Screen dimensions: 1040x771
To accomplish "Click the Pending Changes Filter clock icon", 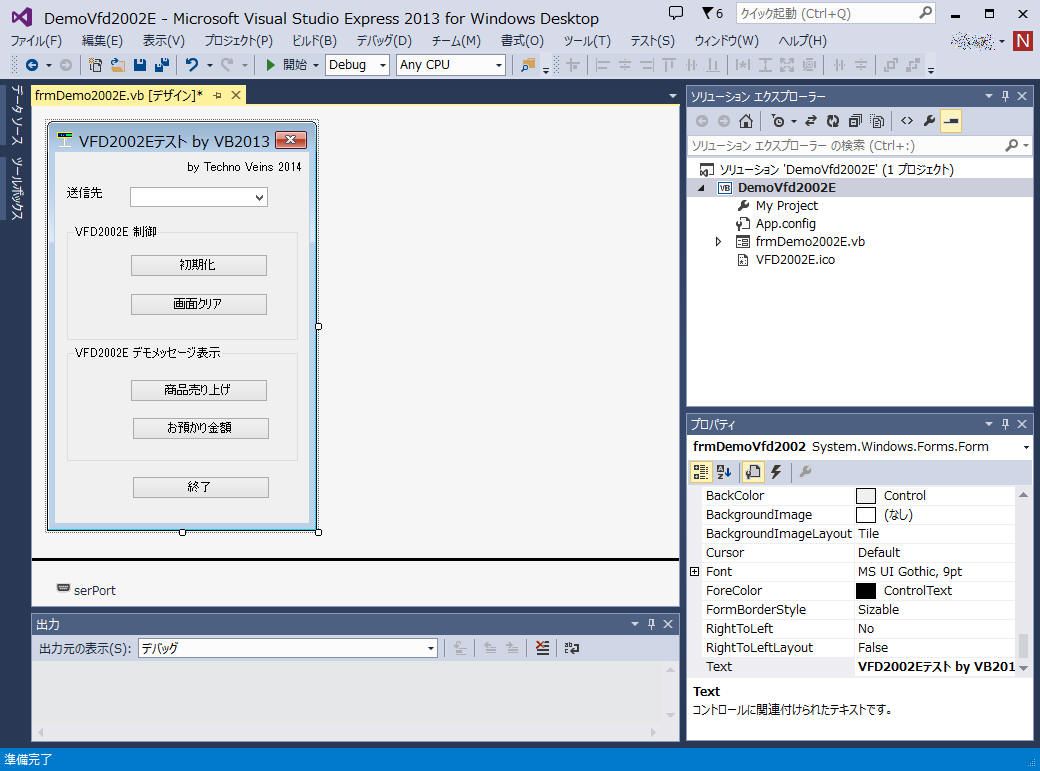I will click(x=779, y=121).
